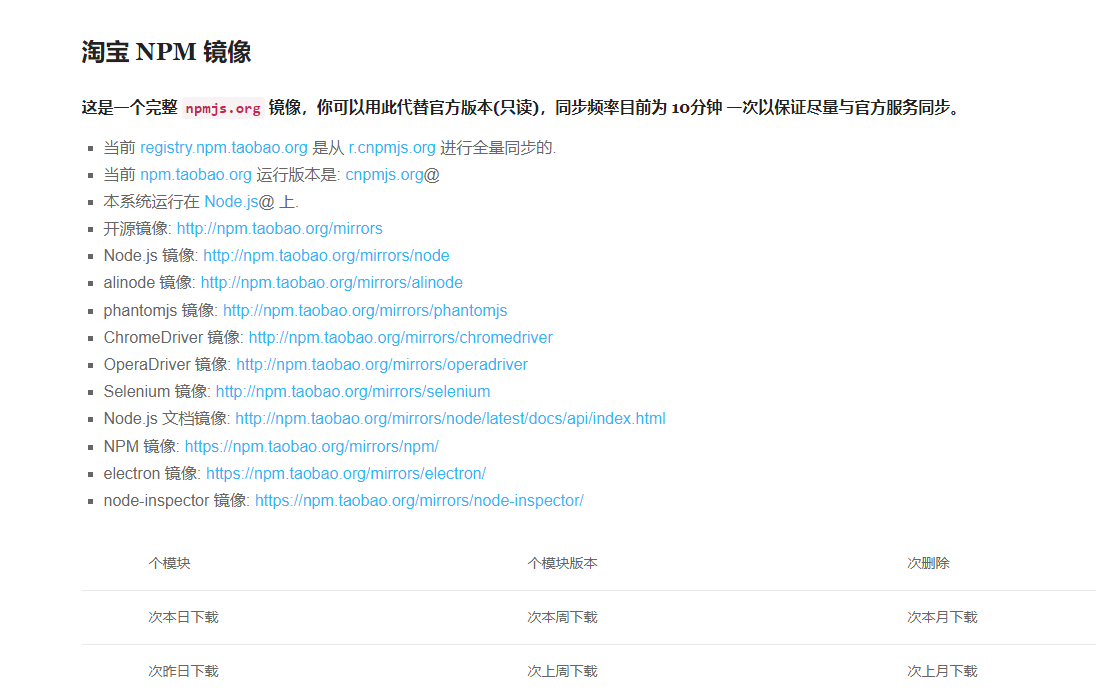Open the registry.npm.taobao.org link
This screenshot has height=692, width=1096.
tap(224, 147)
